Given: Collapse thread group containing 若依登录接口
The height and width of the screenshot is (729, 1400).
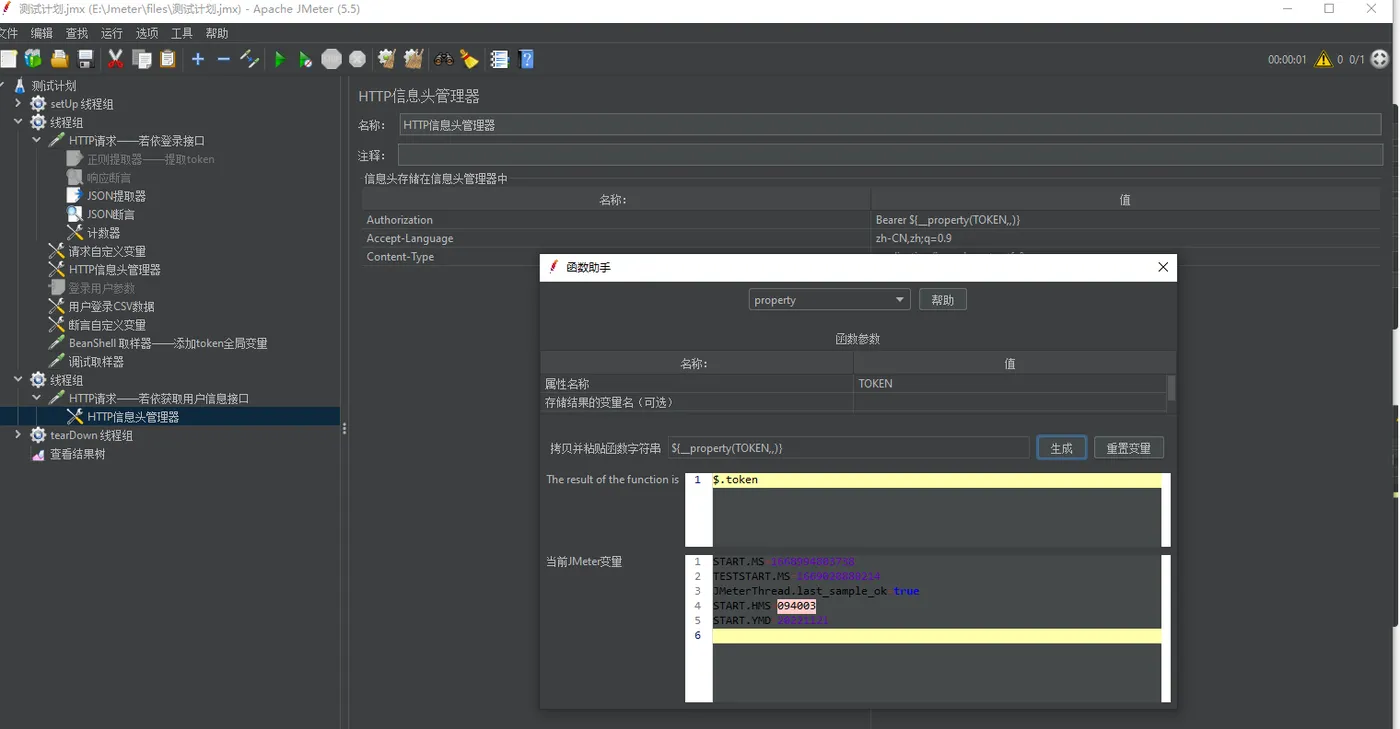Looking at the screenshot, I should click(18, 122).
